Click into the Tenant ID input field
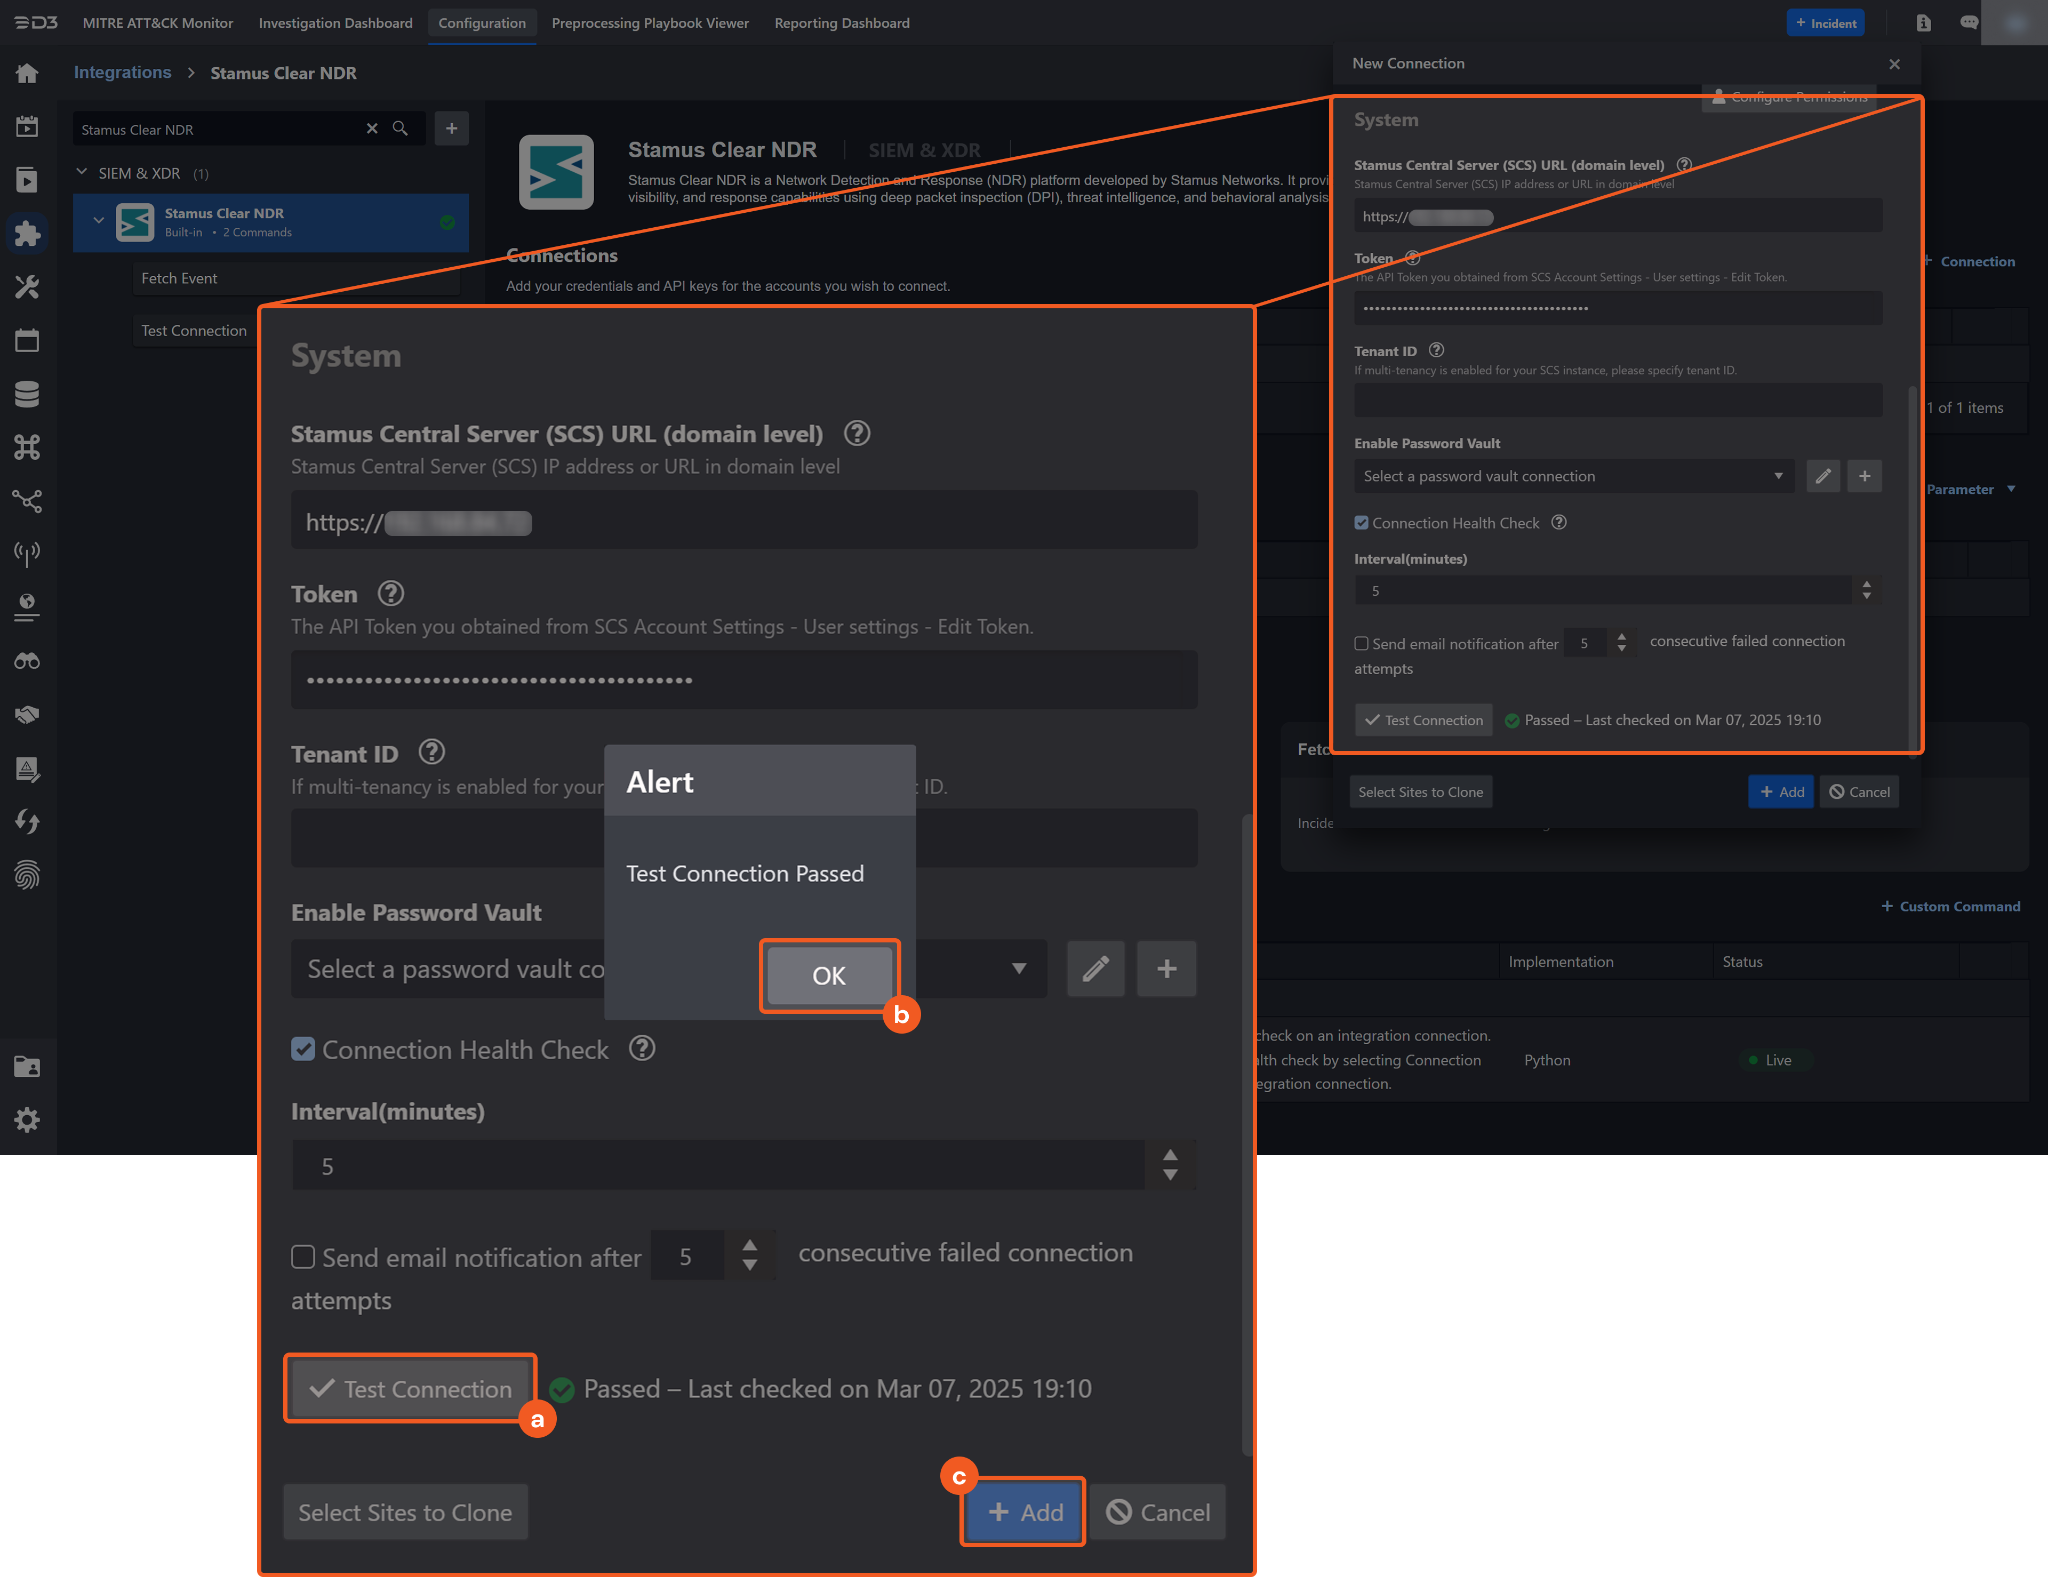This screenshot has width=2048, height=1577. 450,838
